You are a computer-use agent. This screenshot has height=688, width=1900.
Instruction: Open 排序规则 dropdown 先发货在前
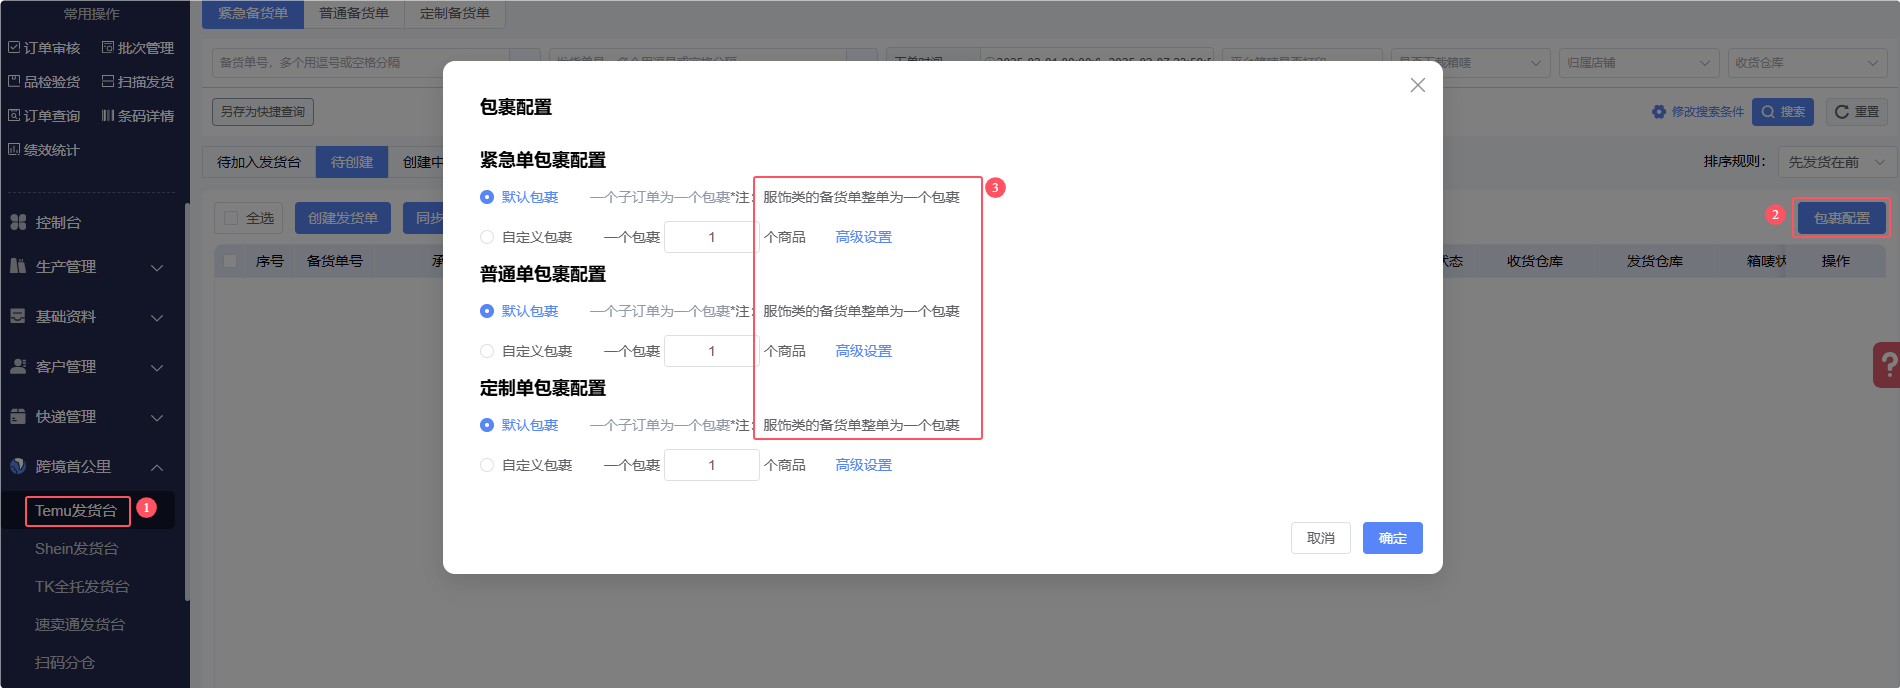click(1835, 162)
